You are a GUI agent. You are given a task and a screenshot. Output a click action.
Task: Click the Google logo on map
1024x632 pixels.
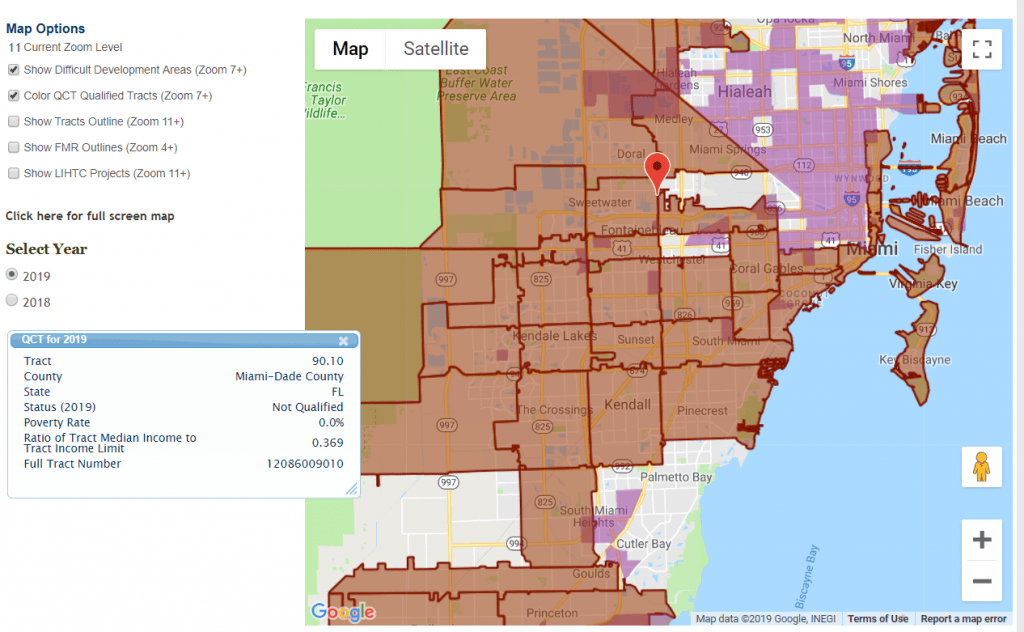(x=343, y=612)
